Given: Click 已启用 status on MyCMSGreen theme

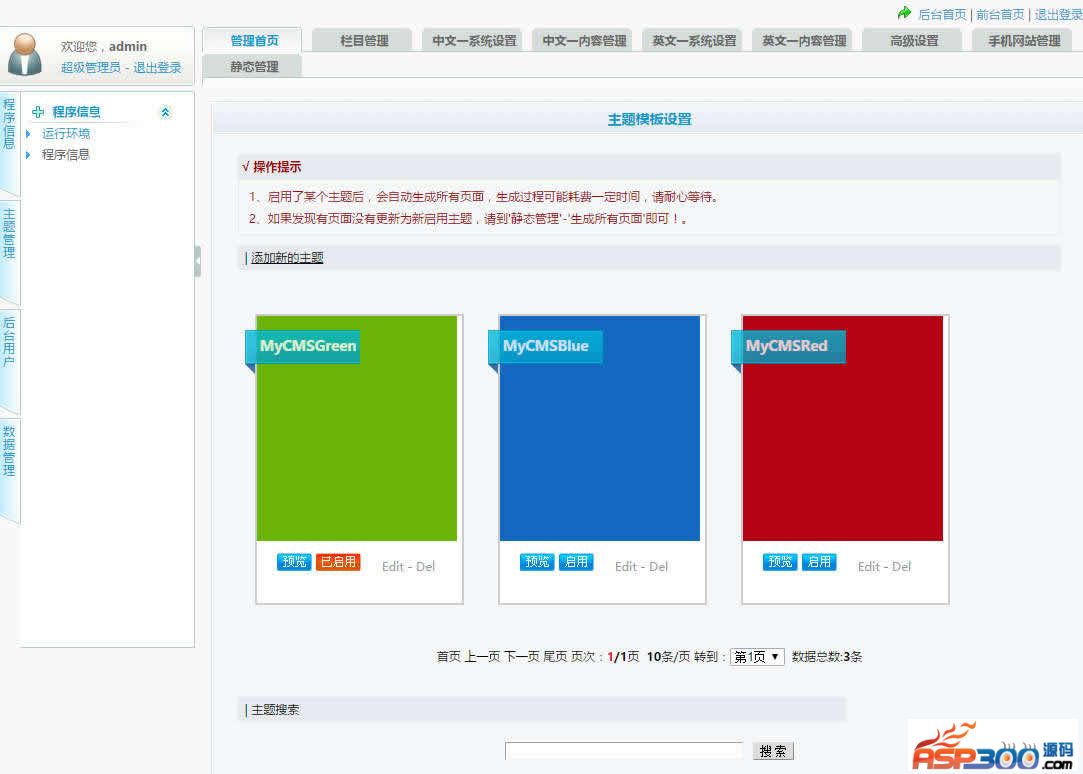Looking at the screenshot, I should point(338,562).
